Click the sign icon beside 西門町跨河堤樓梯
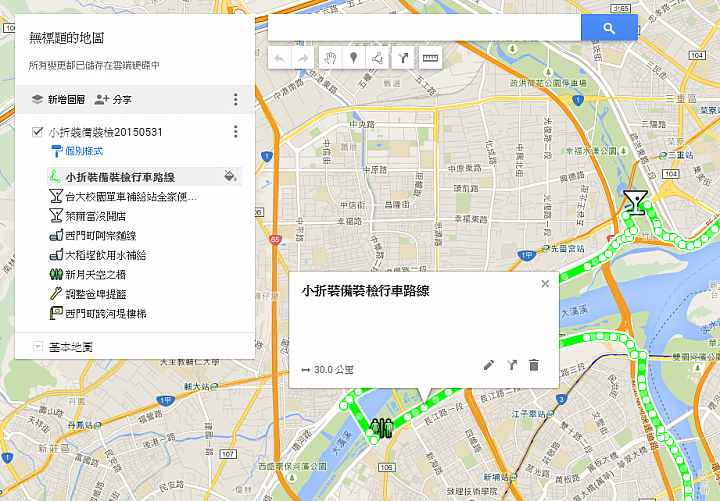 [56, 313]
